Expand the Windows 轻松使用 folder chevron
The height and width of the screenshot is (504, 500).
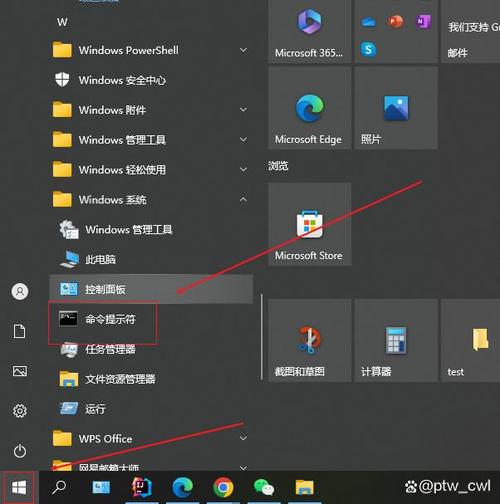click(x=244, y=169)
